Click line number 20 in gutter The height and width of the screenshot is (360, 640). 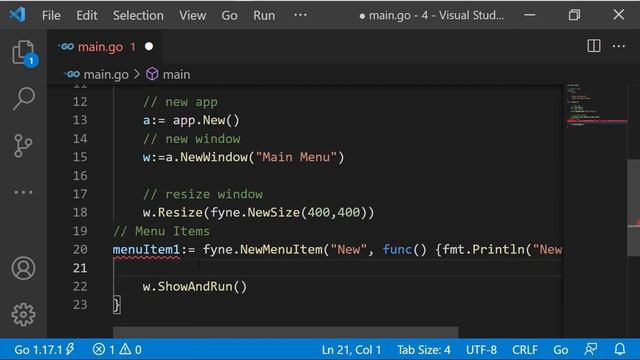tap(80, 249)
